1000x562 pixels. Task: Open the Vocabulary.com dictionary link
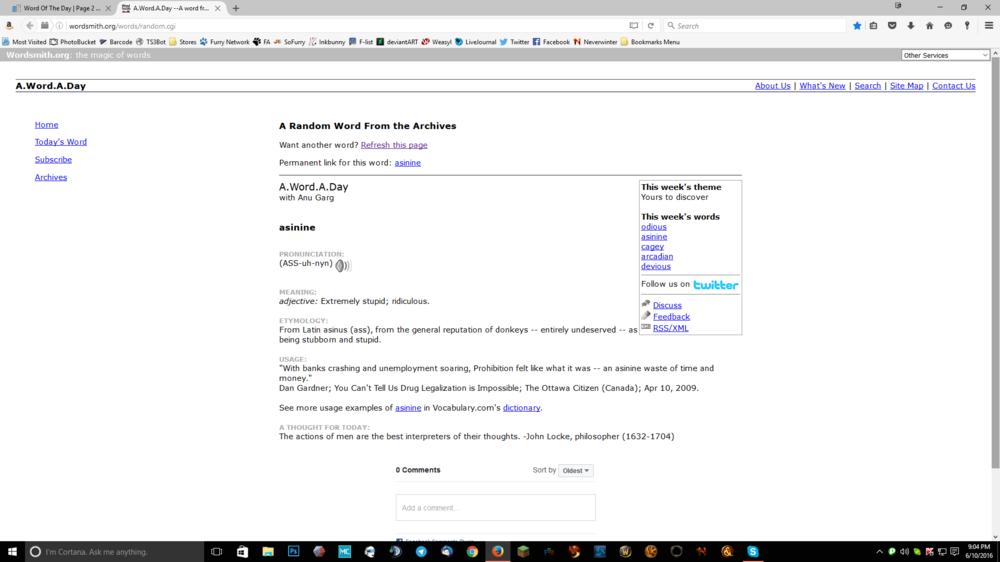click(x=521, y=408)
